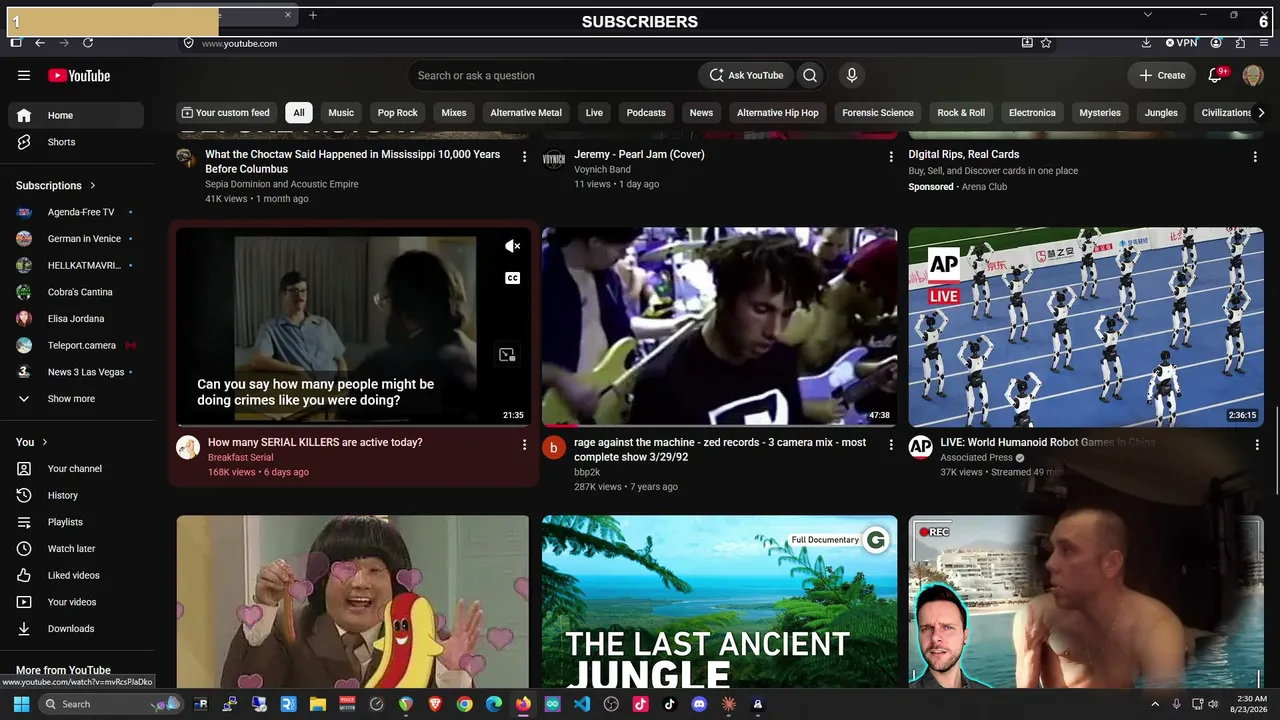
Task: Toggle closed captions on the video preview
Action: [x=512, y=278]
